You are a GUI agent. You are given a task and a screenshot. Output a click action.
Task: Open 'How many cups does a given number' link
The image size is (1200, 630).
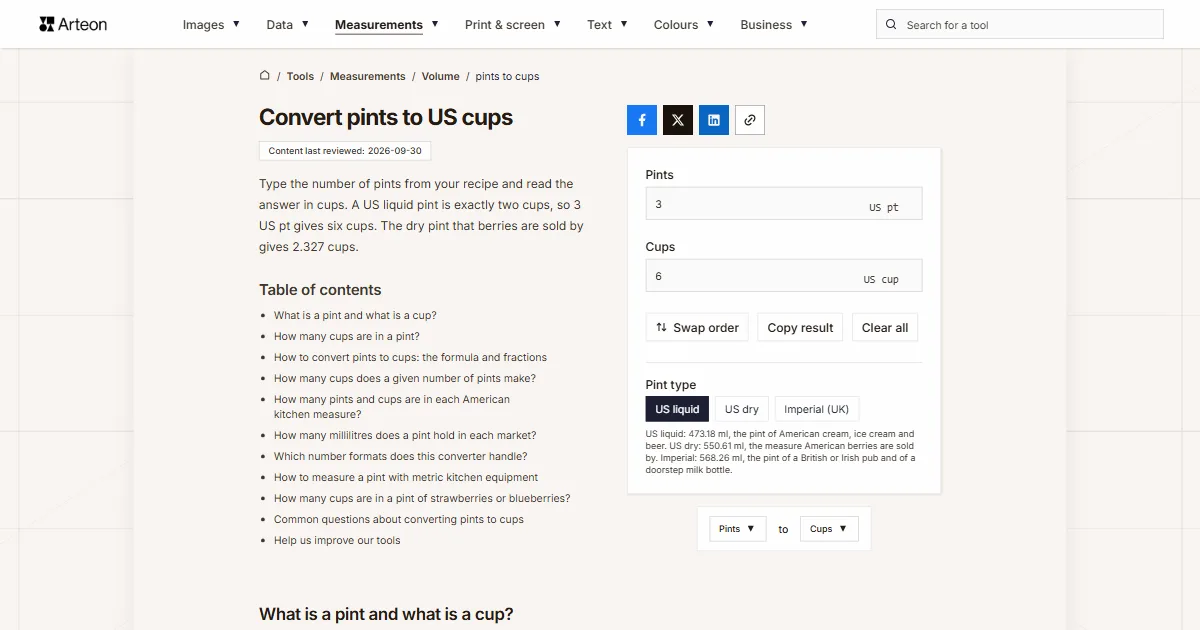tap(405, 378)
